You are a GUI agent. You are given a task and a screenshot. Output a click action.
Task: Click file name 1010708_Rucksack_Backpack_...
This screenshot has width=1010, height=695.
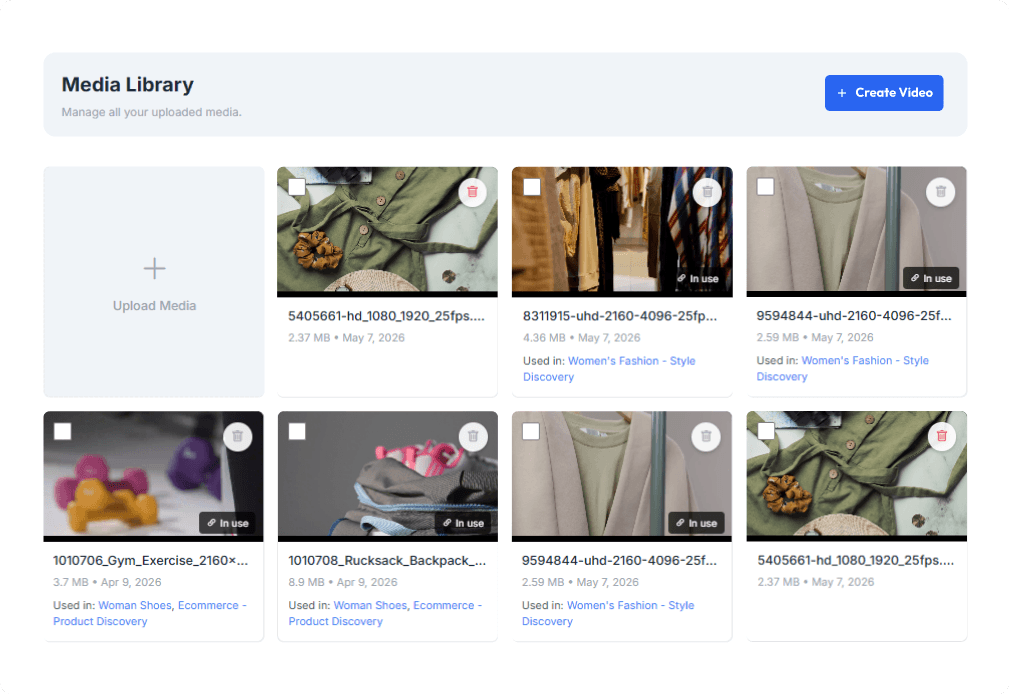(x=387, y=561)
